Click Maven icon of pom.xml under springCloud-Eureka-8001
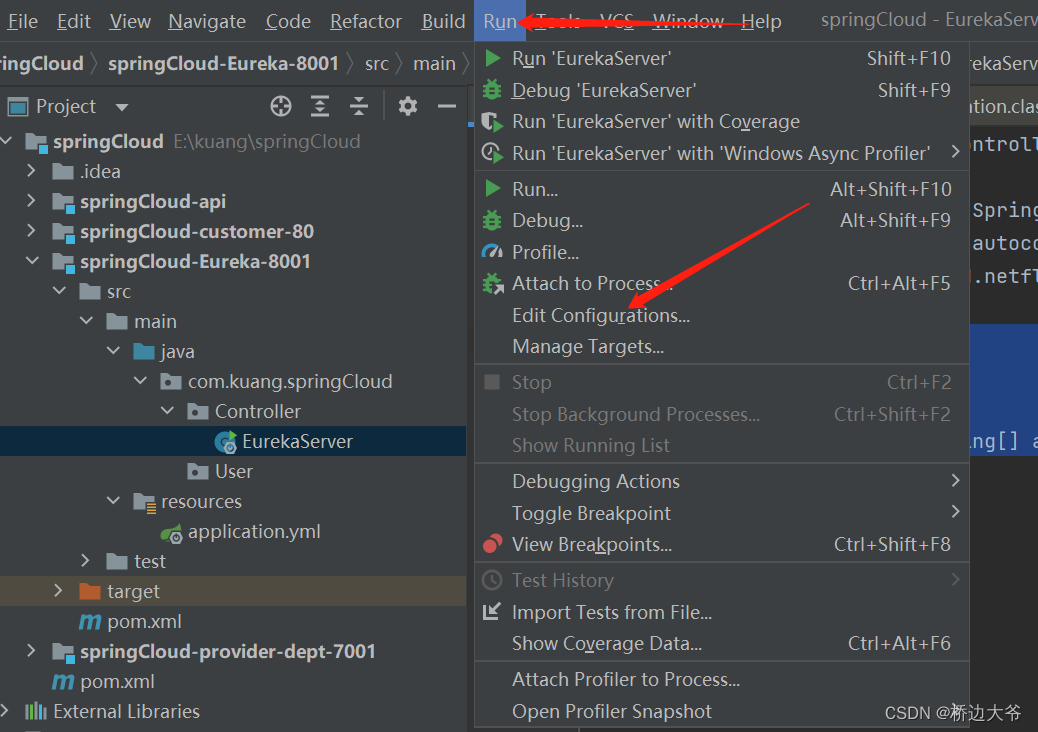 click(90, 621)
